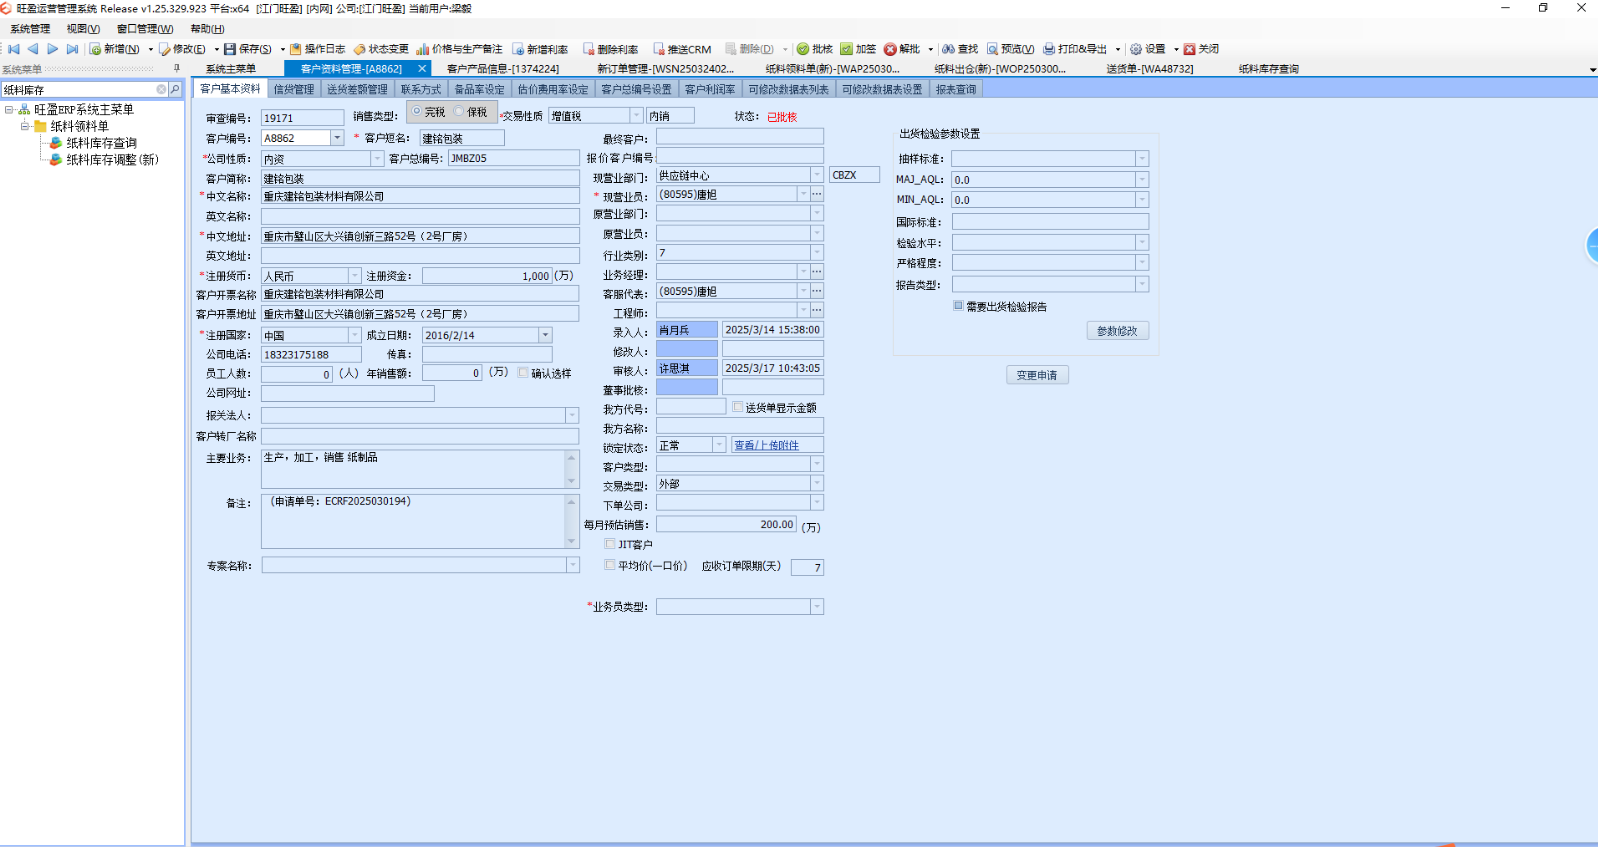Click the 推送CRM toolbar button
Viewport: 1598px width, 847px height.
682,49
